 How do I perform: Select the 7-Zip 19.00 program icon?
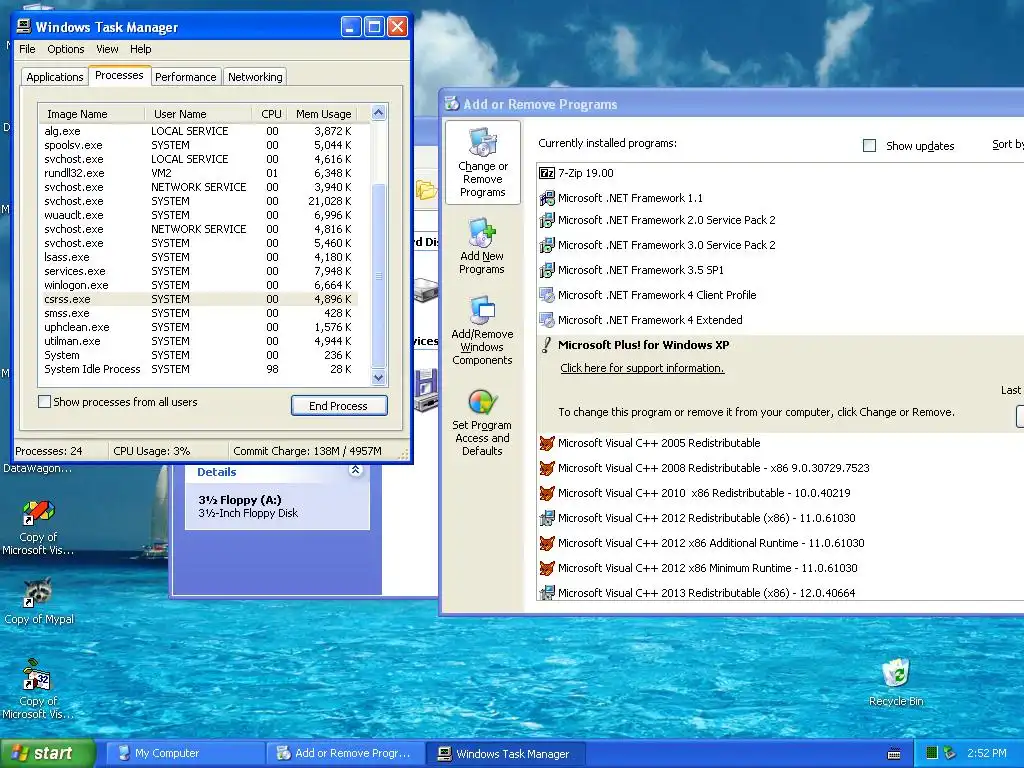point(547,173)
